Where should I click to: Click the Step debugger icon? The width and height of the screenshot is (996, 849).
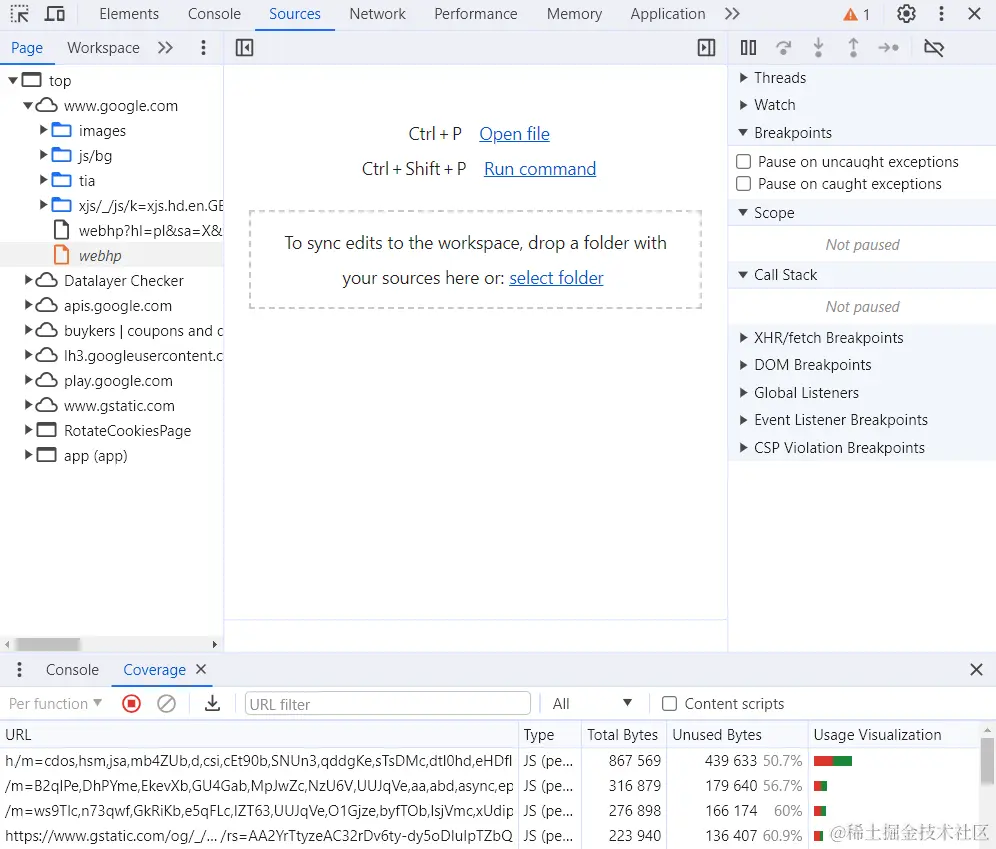click(888, 48)
